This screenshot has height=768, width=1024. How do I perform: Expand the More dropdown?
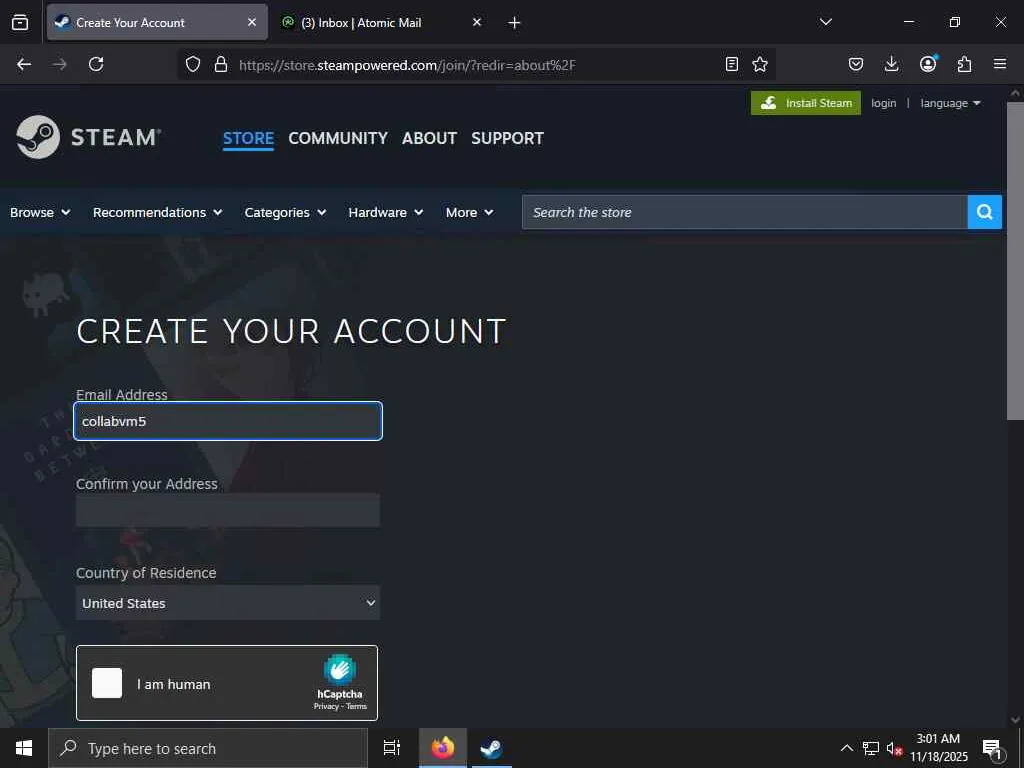(470, 212)
